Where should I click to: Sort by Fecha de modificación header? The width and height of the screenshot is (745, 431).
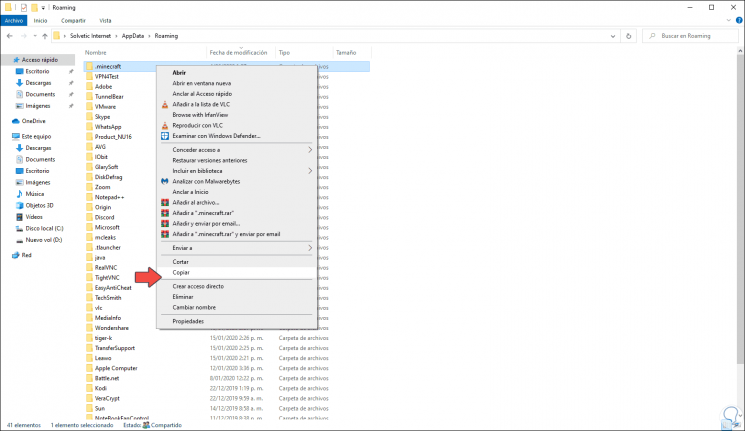click(x=241, y=53)
